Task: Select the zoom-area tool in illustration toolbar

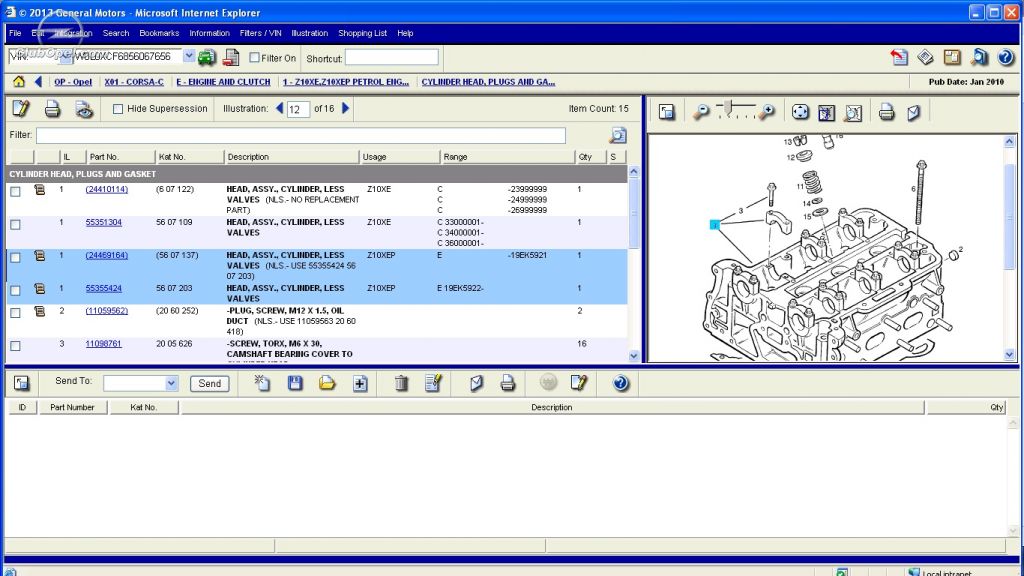Action: pyautogui.click(x=853, y=112)
